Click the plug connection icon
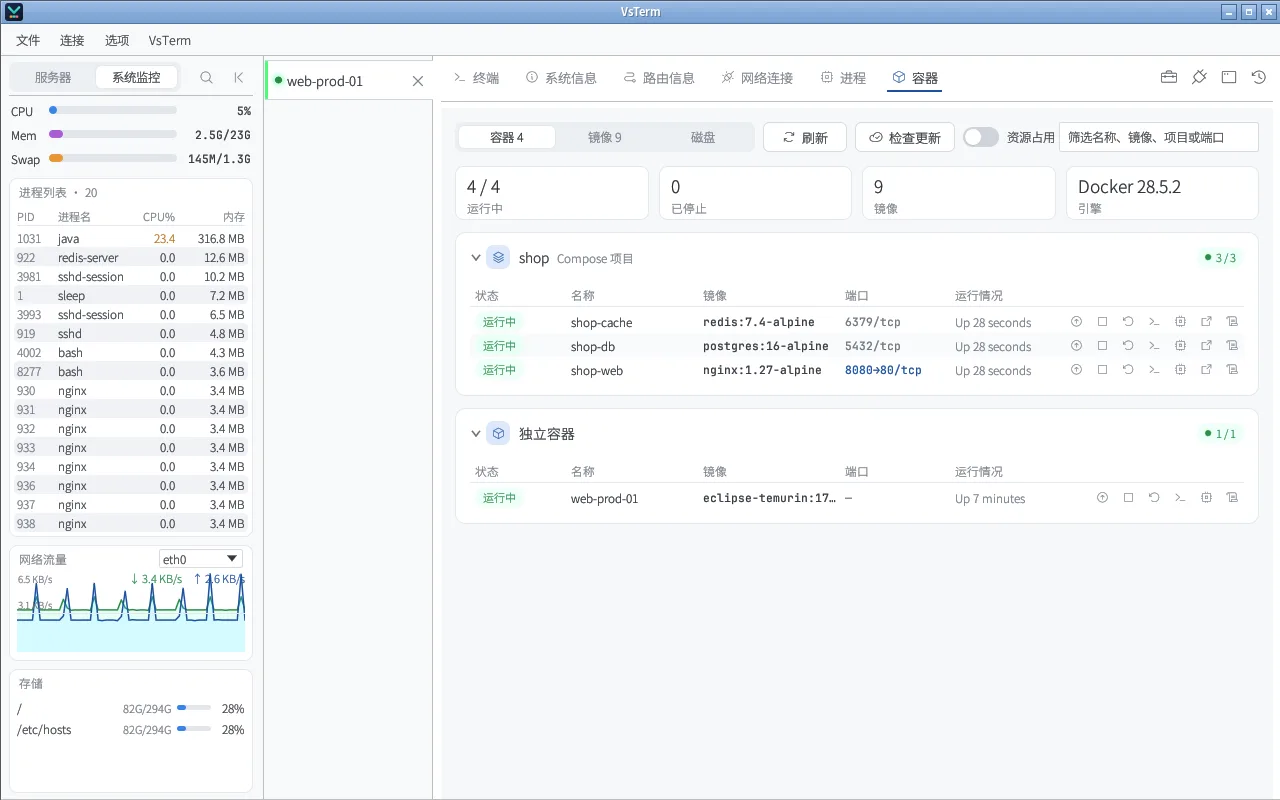 click(x=1199, y=77)
